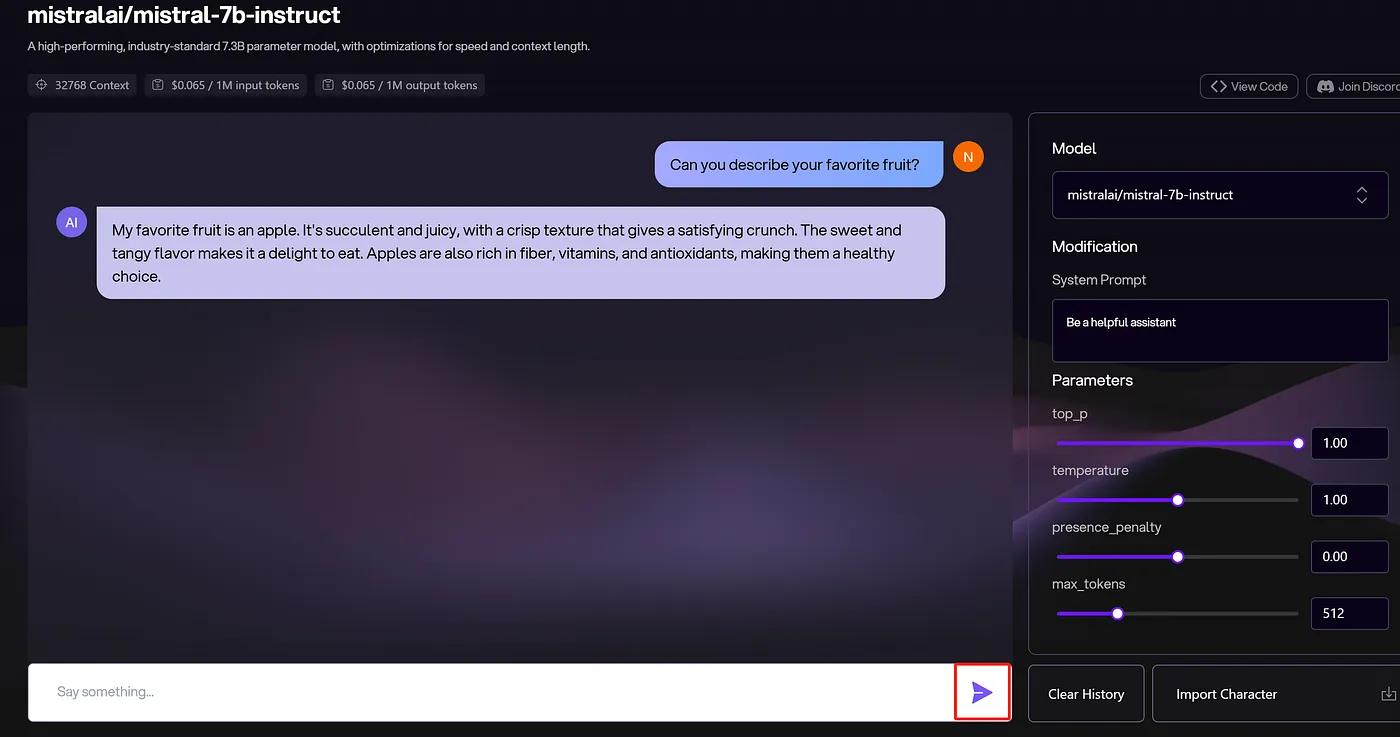Click the orange N user avatar
The height and width of the screenshot is (737, 1400).
coord(968,157)
